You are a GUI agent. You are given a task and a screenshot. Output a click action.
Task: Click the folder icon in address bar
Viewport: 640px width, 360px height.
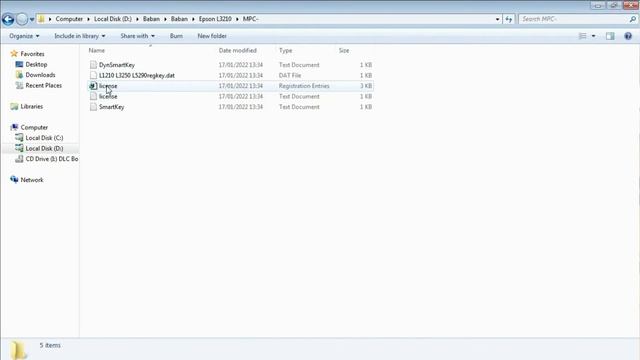click(41, 19)
